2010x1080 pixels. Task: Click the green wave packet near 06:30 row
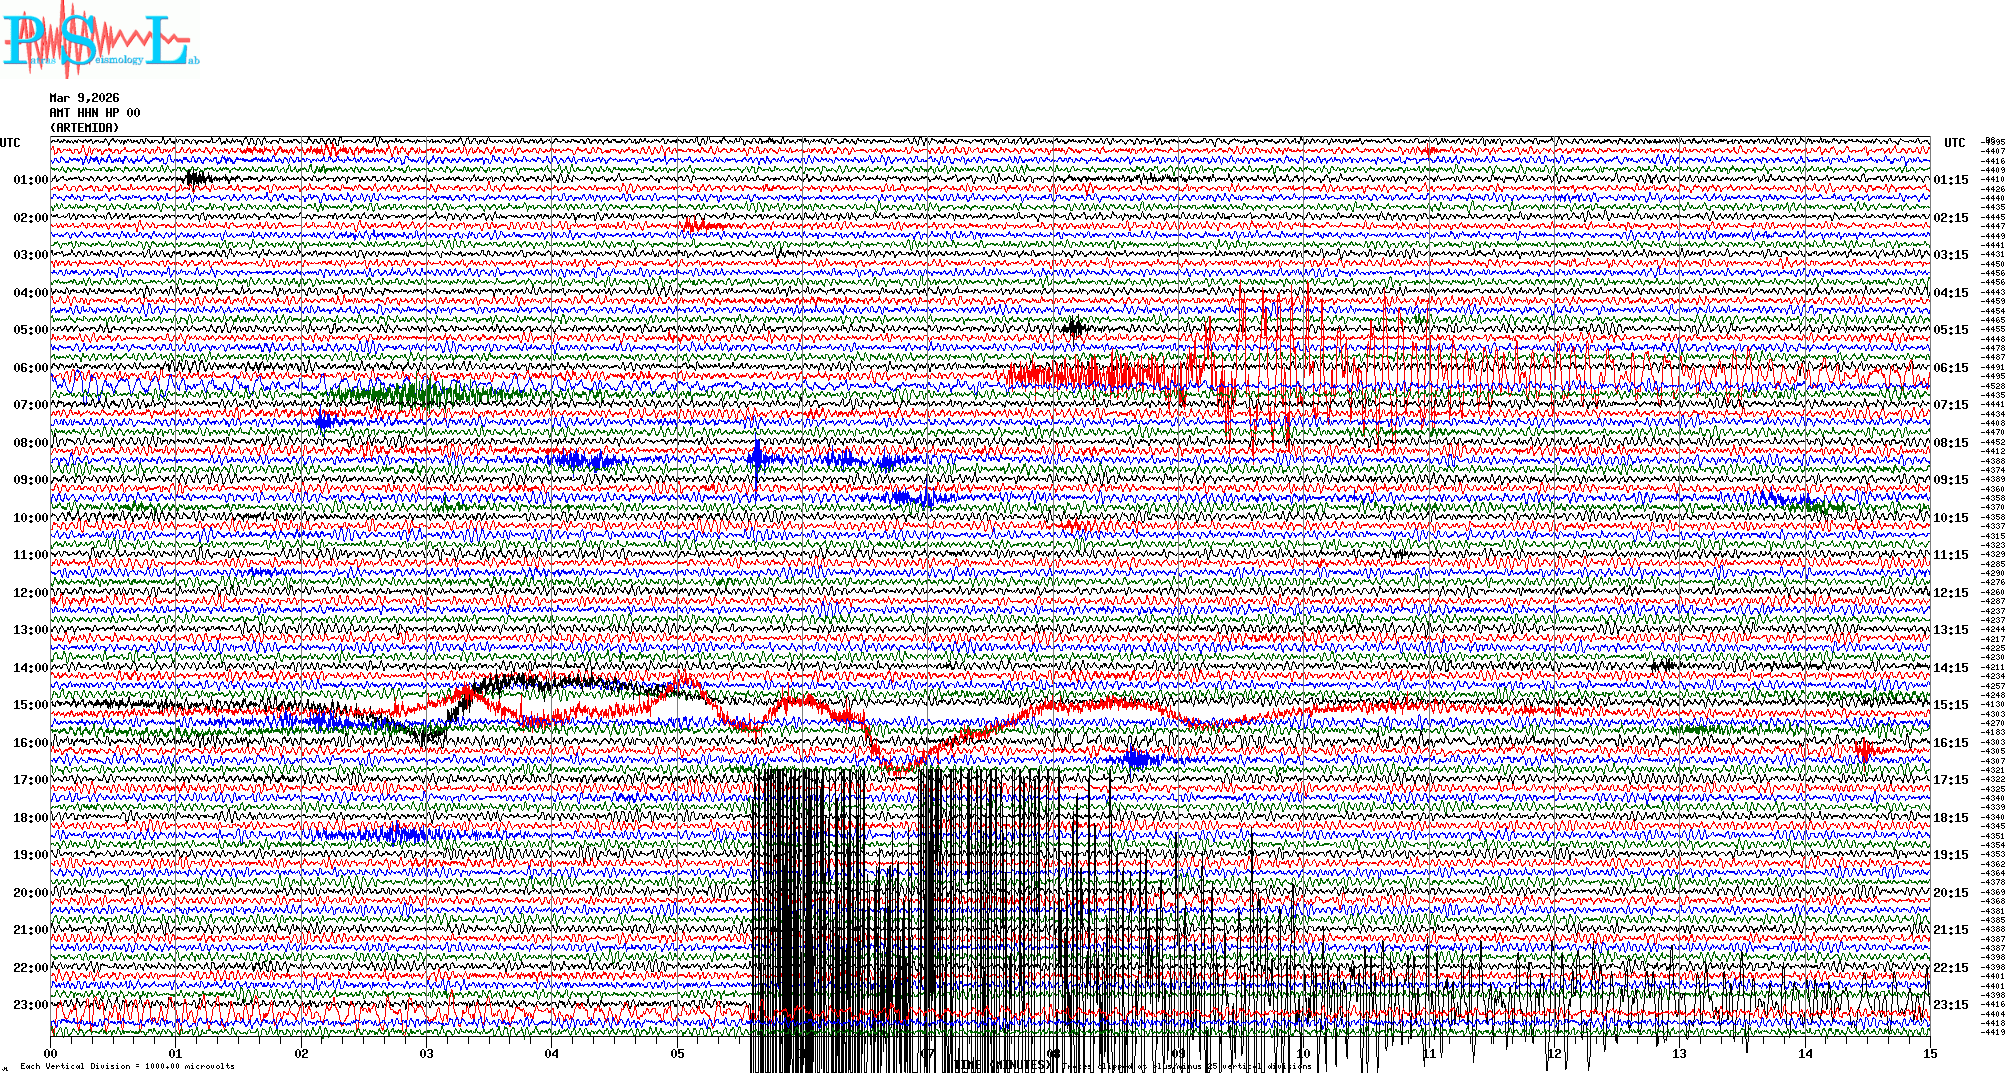click(410, 393)
